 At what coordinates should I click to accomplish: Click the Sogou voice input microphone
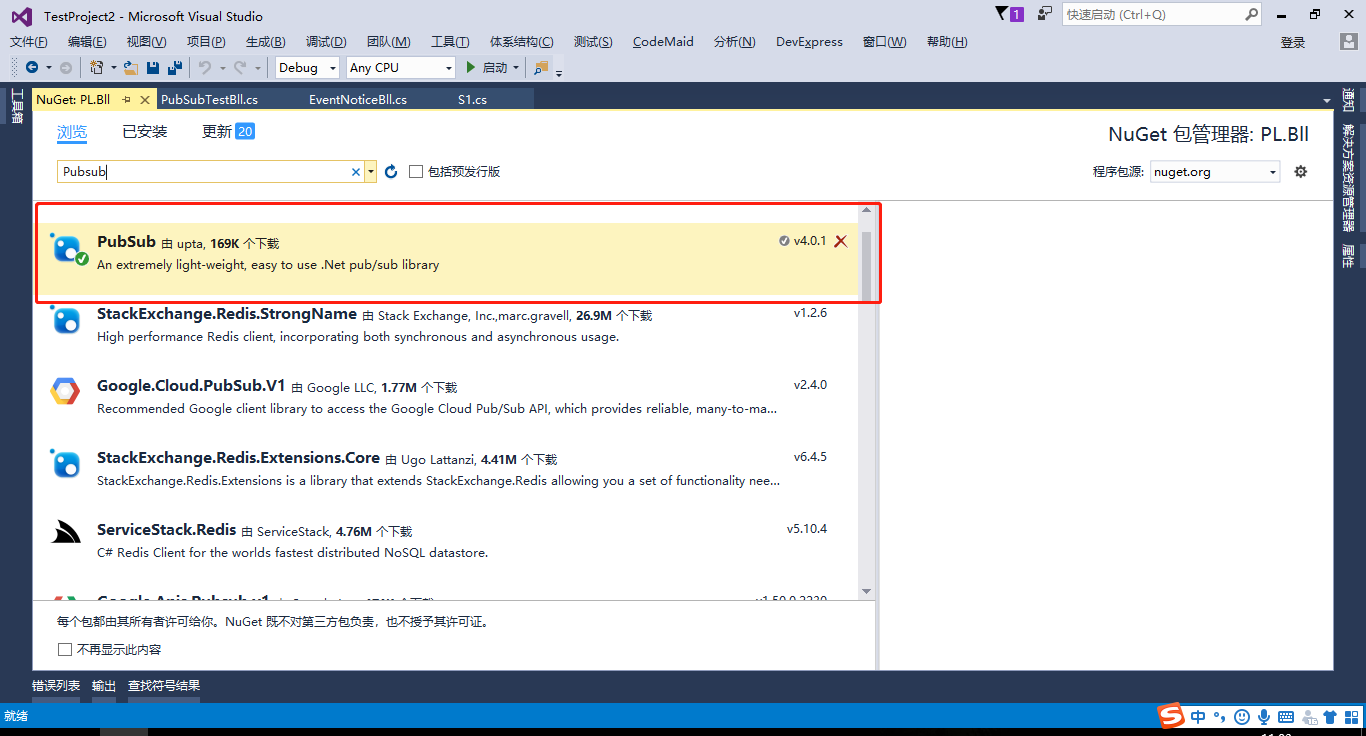pyautogui.click(x=1264, y=716)
